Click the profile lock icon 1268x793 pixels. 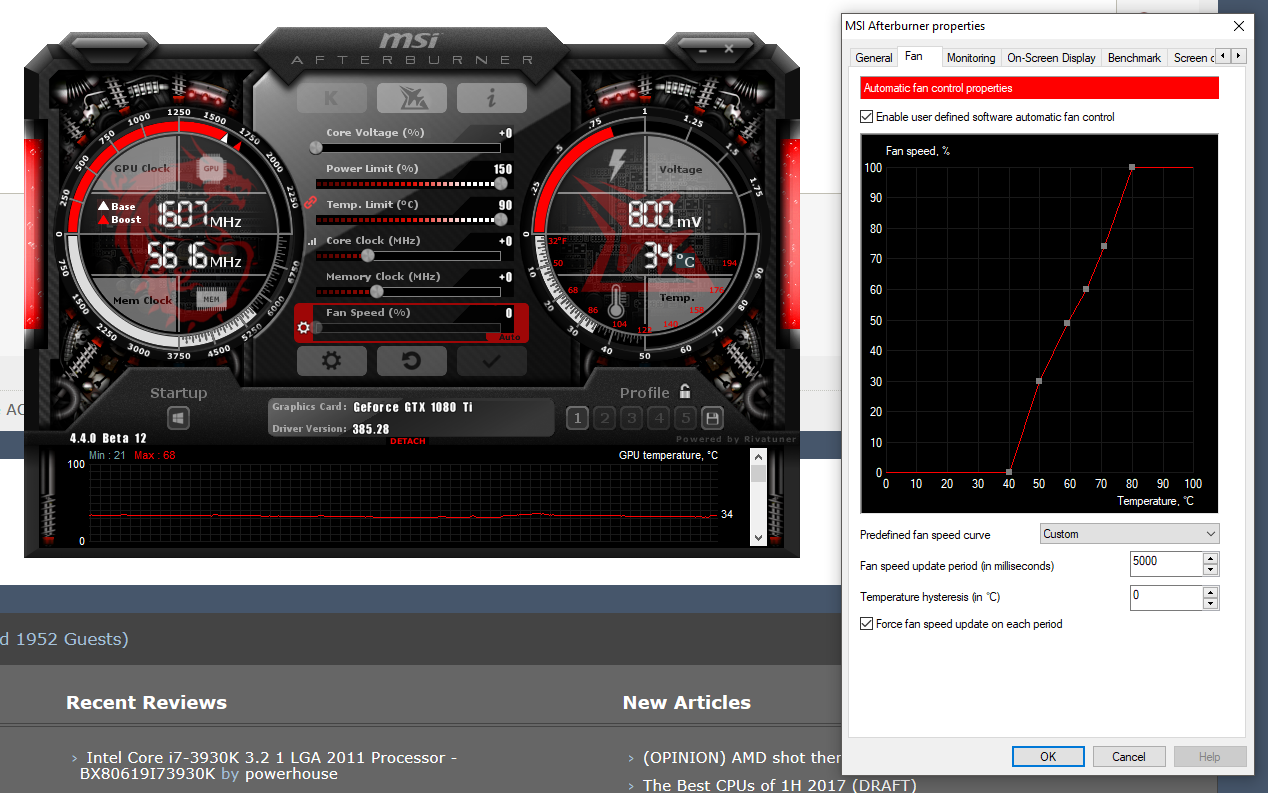coord(685,392)
